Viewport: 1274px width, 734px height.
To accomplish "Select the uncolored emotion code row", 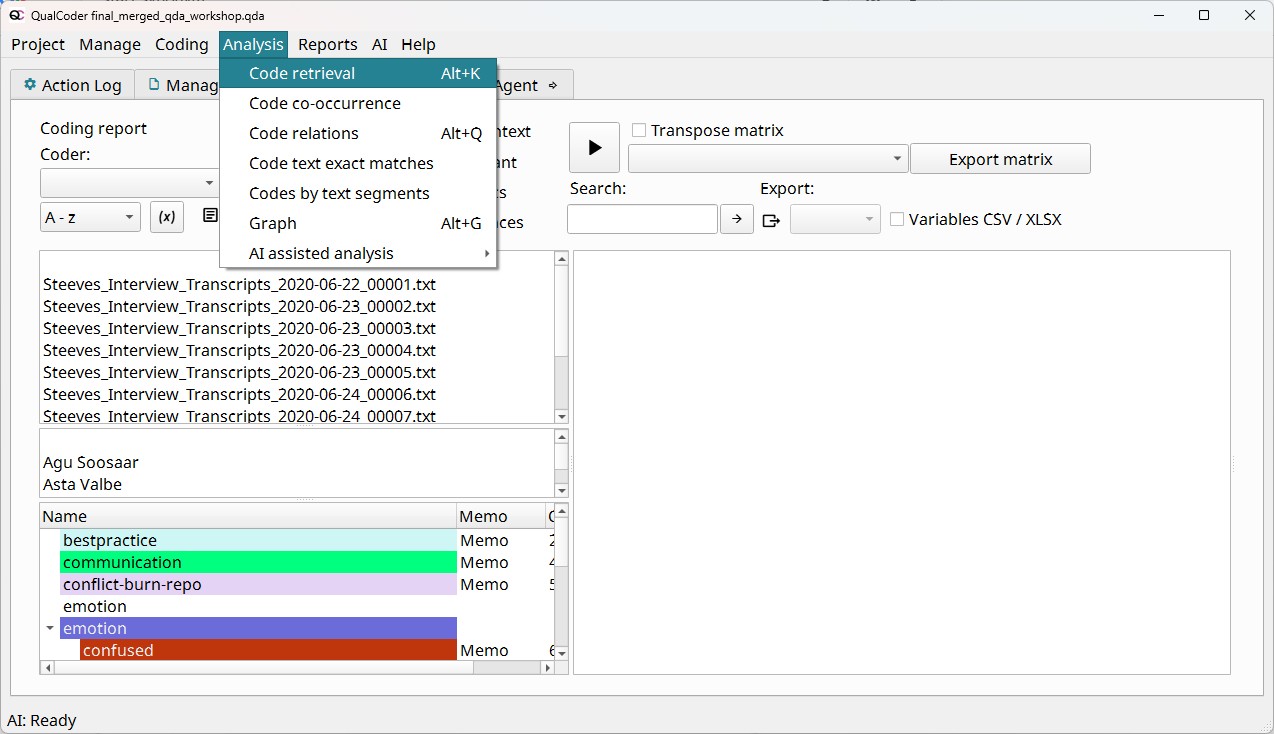I will click(258, 606).
